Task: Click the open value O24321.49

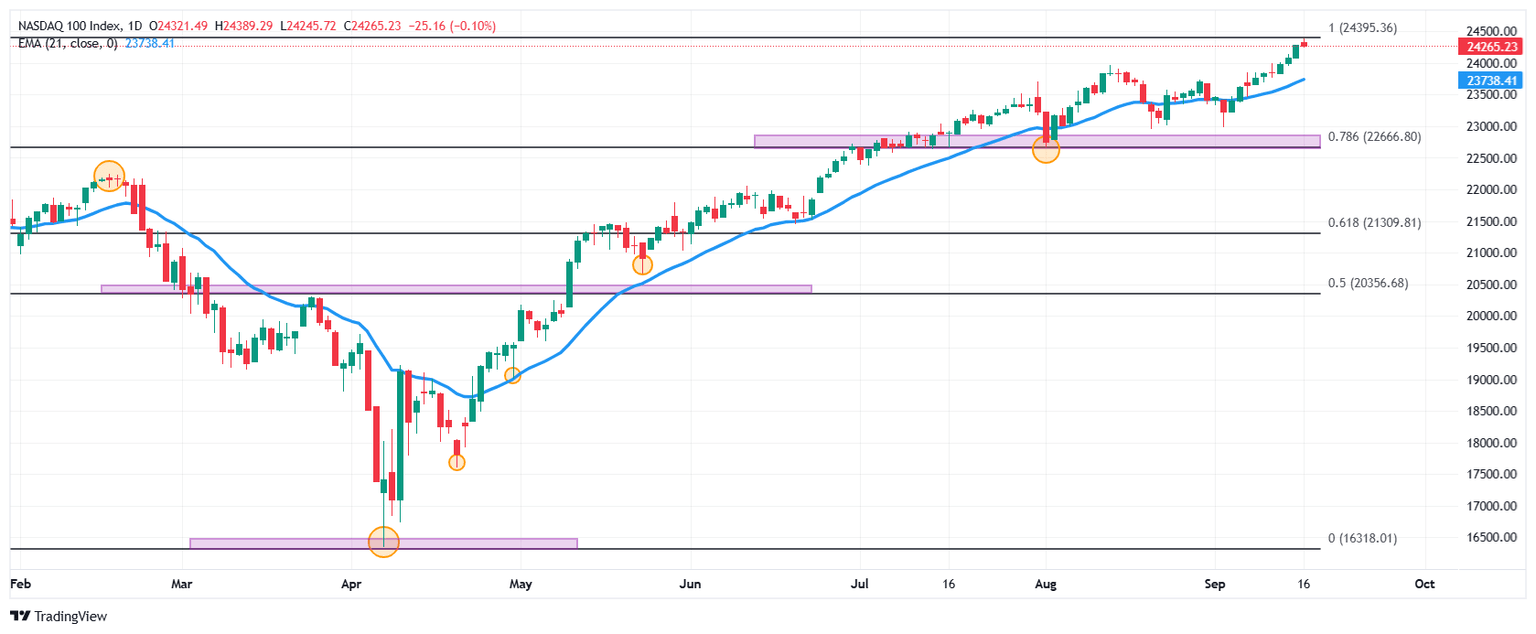Action: 178,25
